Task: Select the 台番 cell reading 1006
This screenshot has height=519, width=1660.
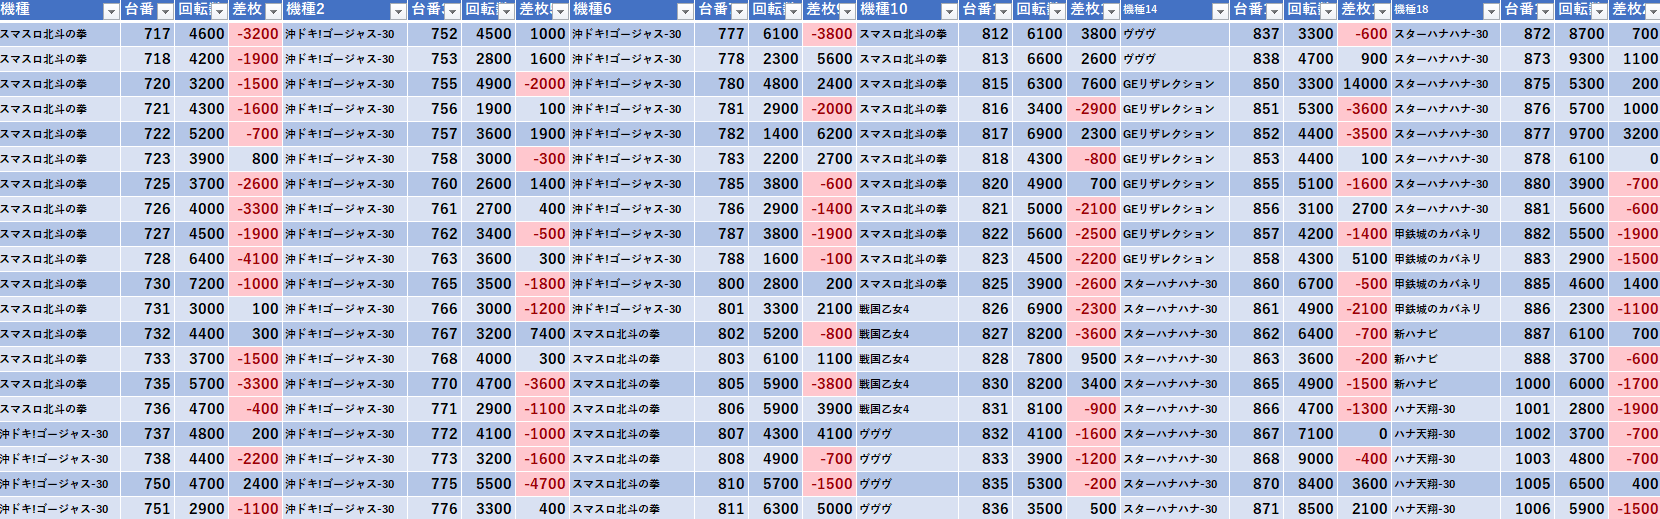Action: pyautogui.click(x=1527, y=509)
